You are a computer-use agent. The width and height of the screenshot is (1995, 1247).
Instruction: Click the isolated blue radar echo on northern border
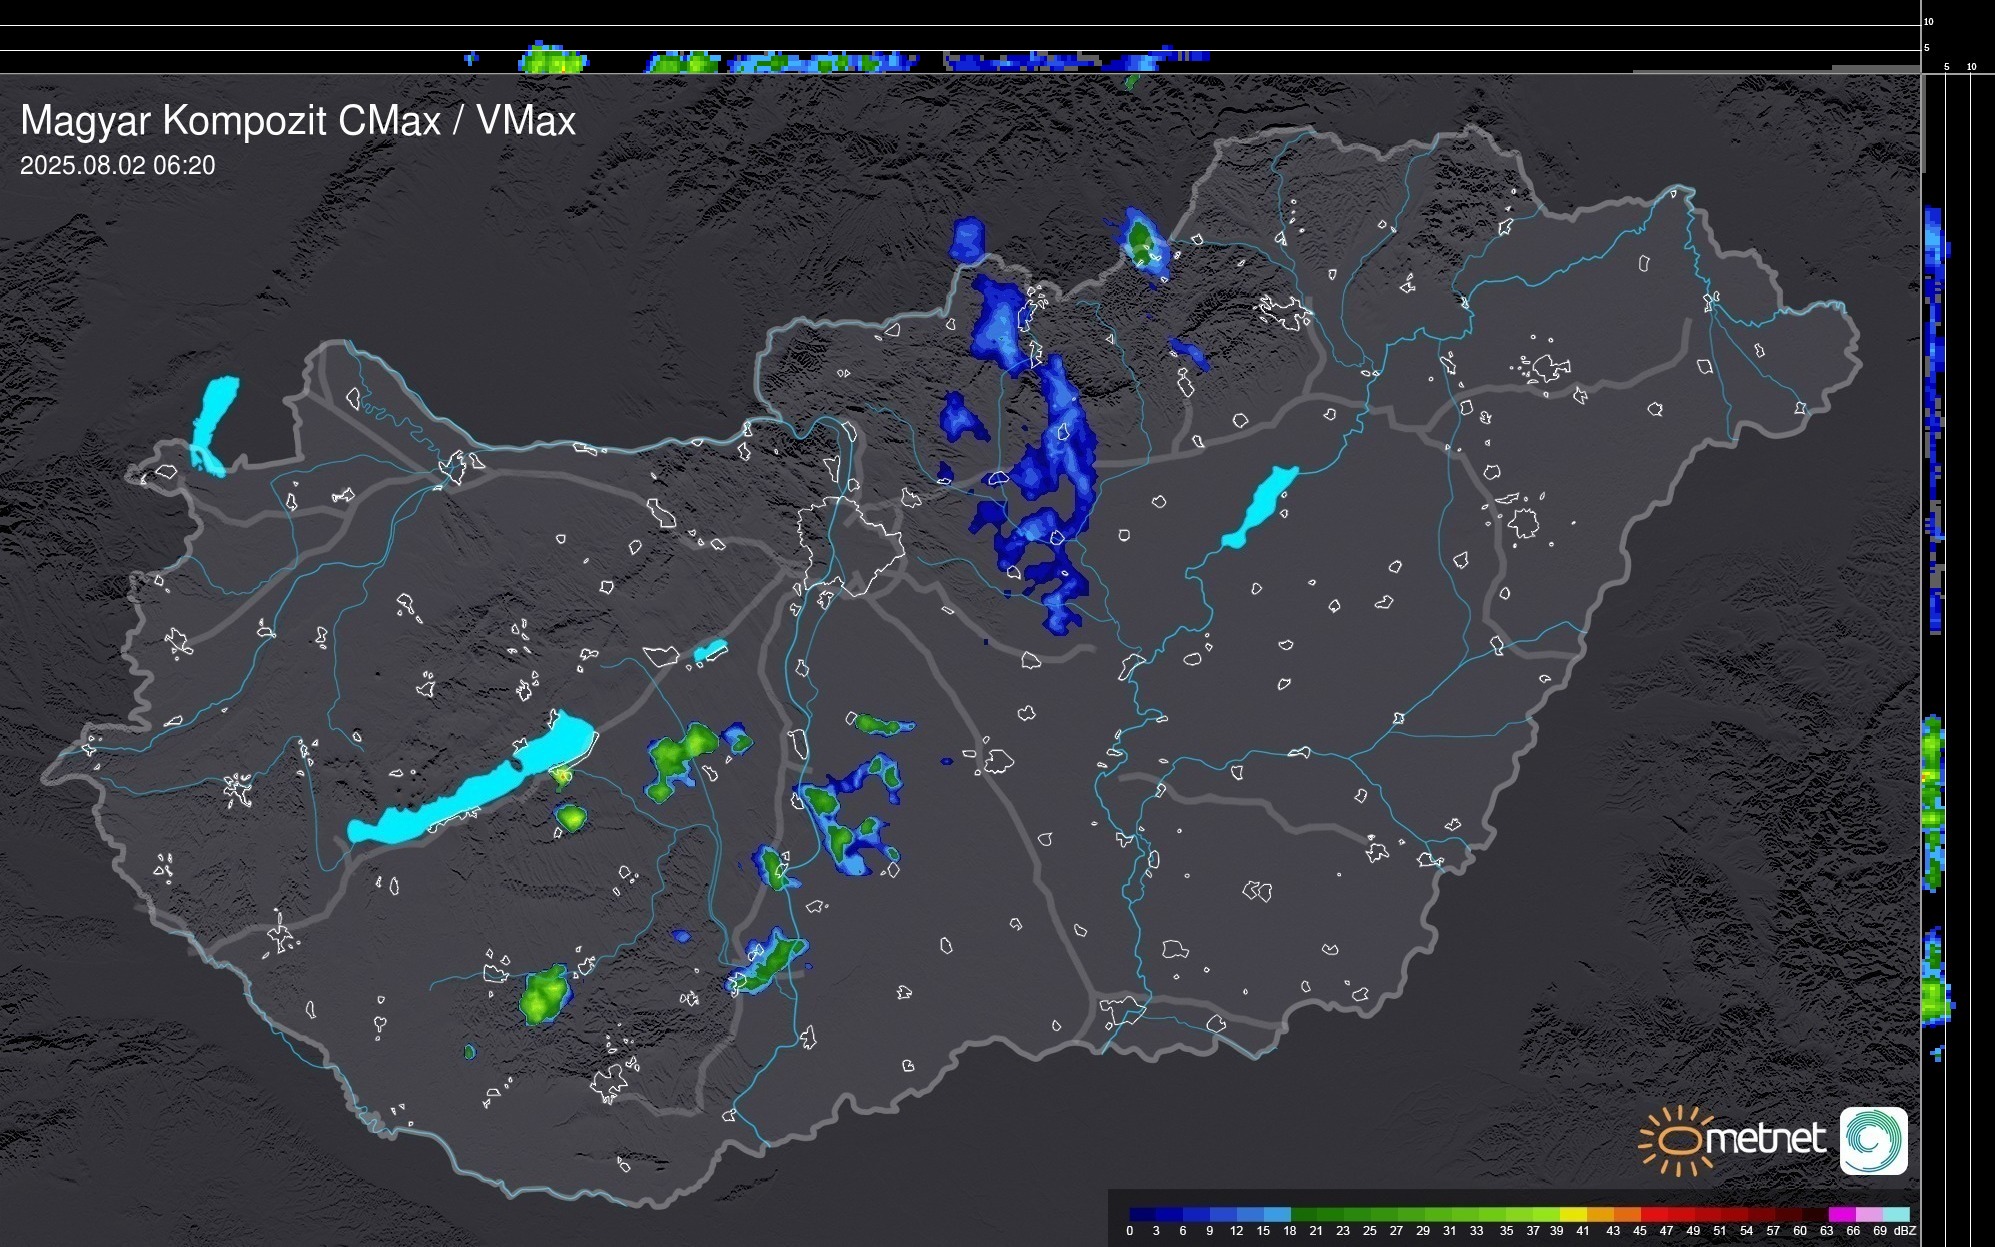pos(967,240)
